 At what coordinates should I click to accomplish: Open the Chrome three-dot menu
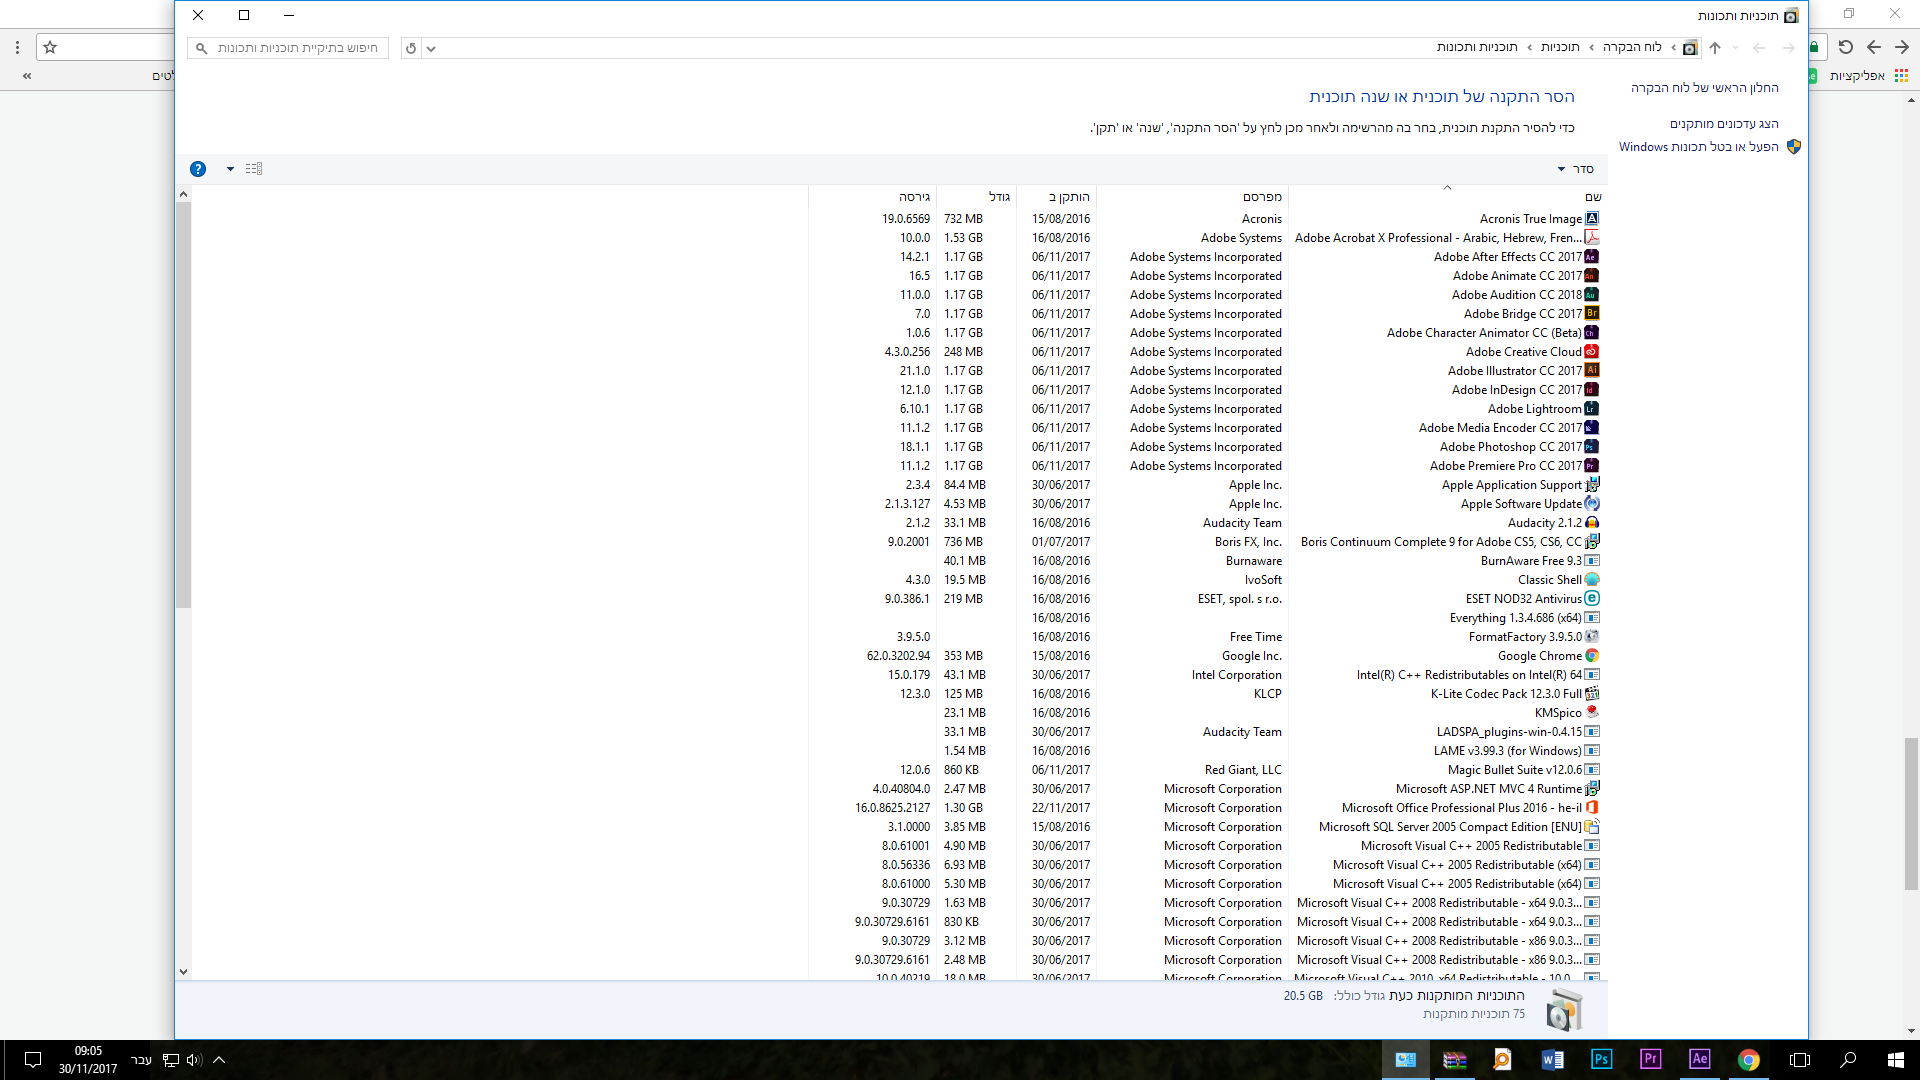click(x=17, y=47)
